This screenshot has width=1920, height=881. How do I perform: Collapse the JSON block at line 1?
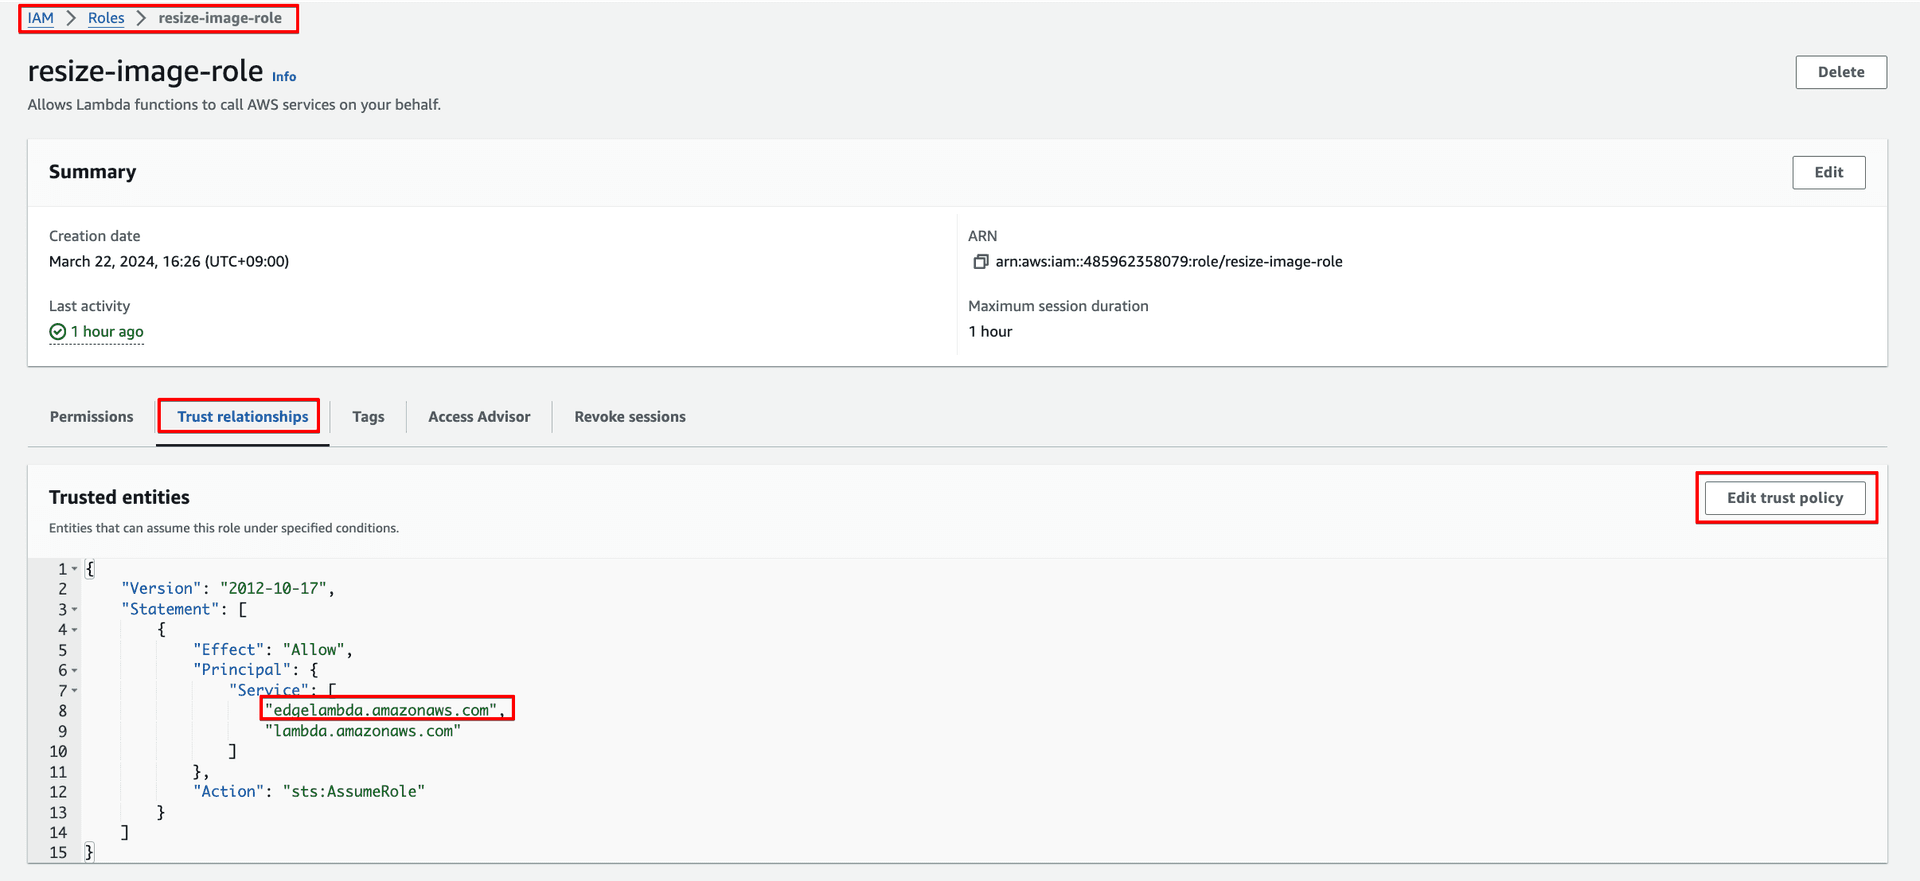pos(74,569)
